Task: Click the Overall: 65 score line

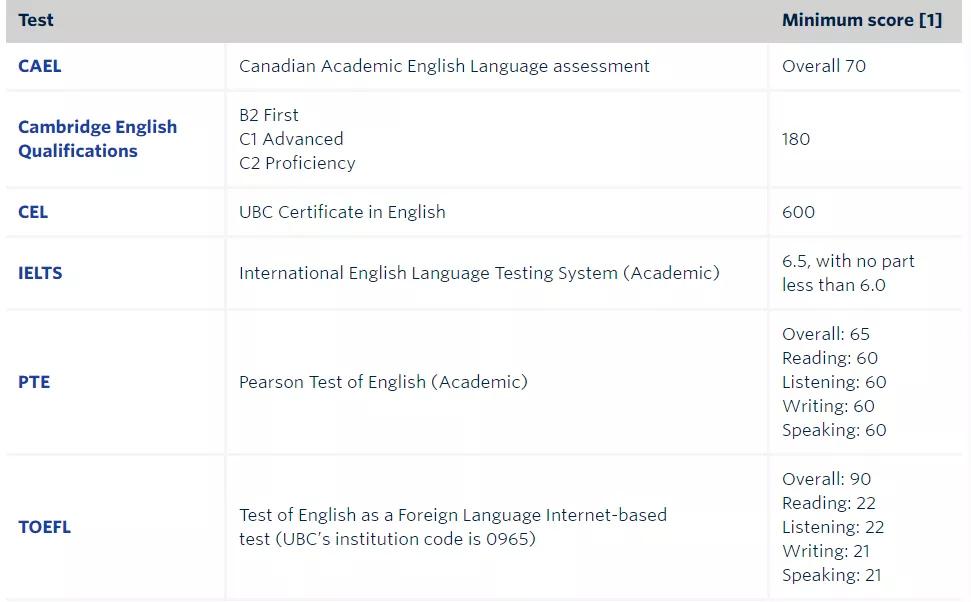Action: click(826, 334)
